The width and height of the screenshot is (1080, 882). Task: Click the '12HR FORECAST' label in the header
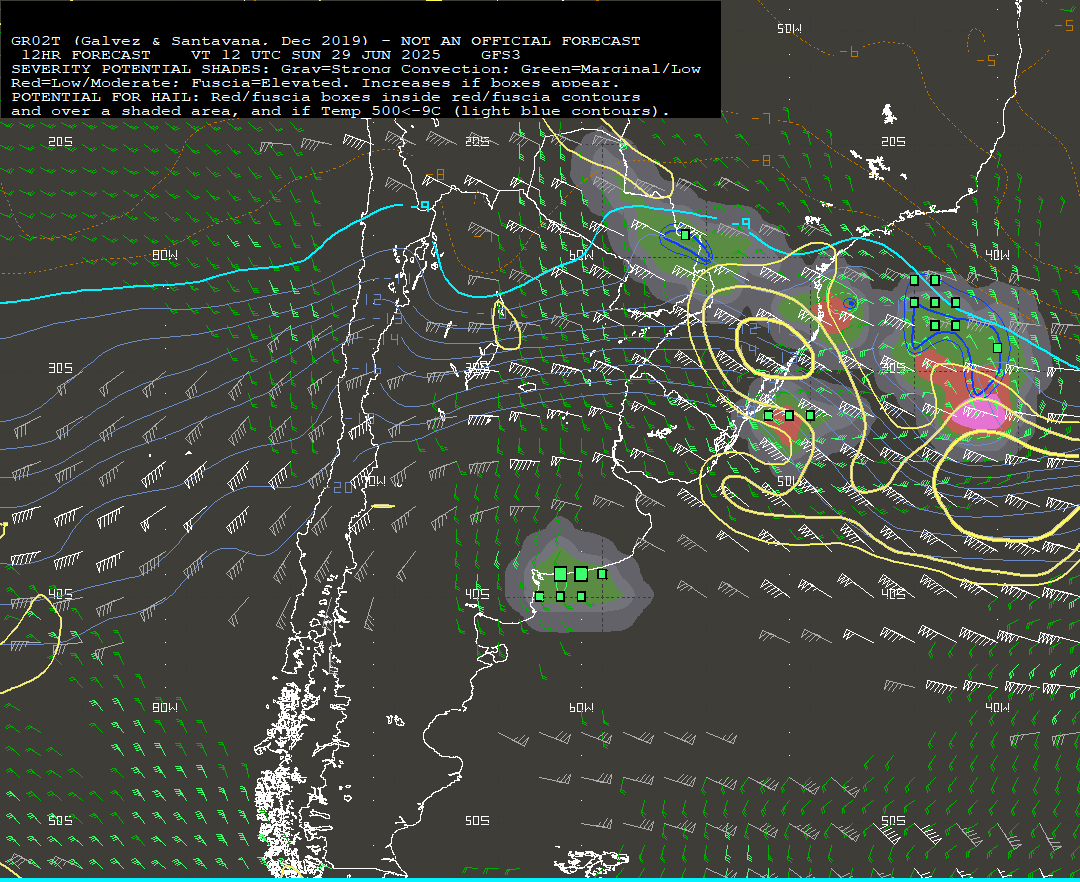tap(85, 54)
